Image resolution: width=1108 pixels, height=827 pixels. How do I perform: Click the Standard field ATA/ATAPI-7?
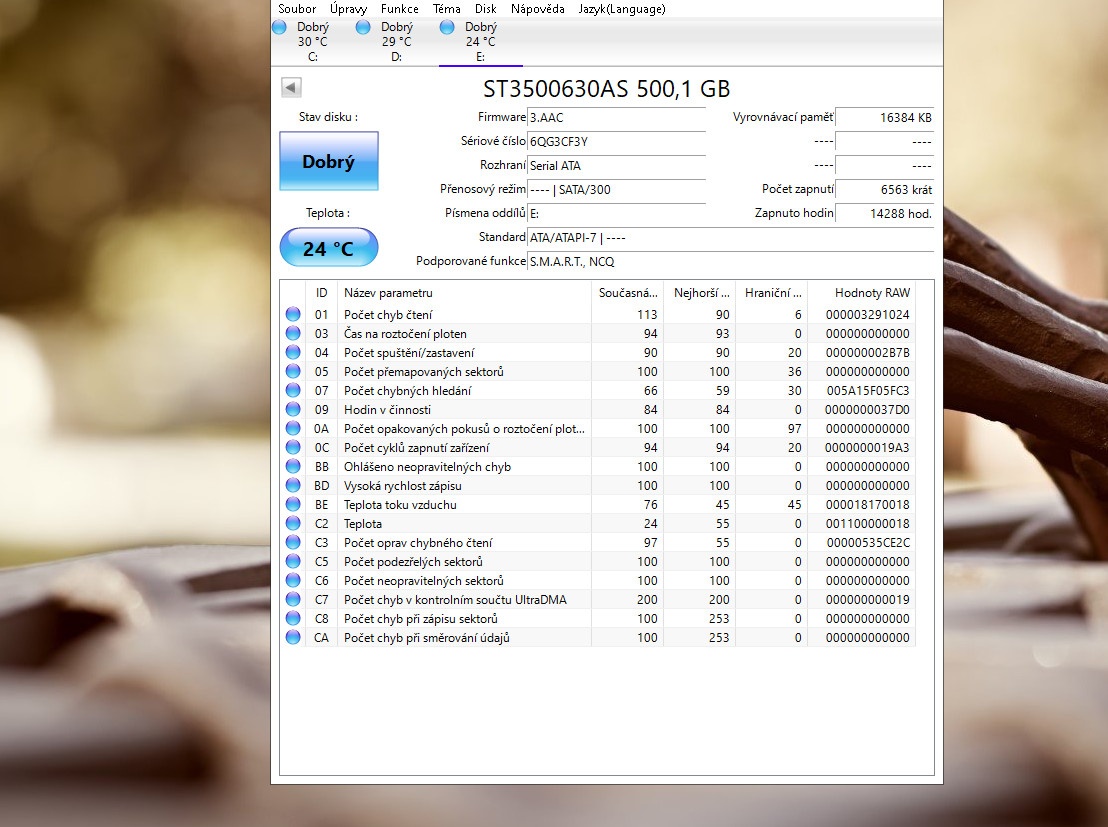[731, 237]
